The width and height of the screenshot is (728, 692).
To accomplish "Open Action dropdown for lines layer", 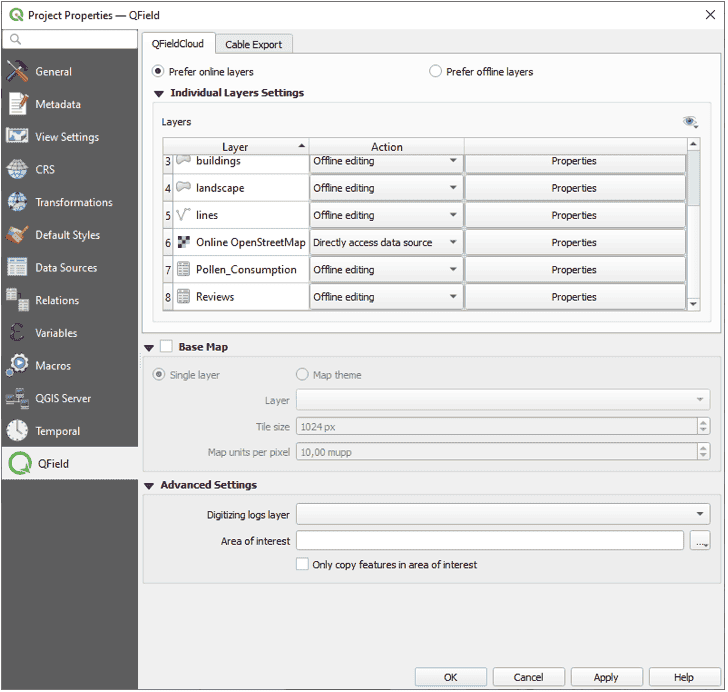I will point(386,215).
